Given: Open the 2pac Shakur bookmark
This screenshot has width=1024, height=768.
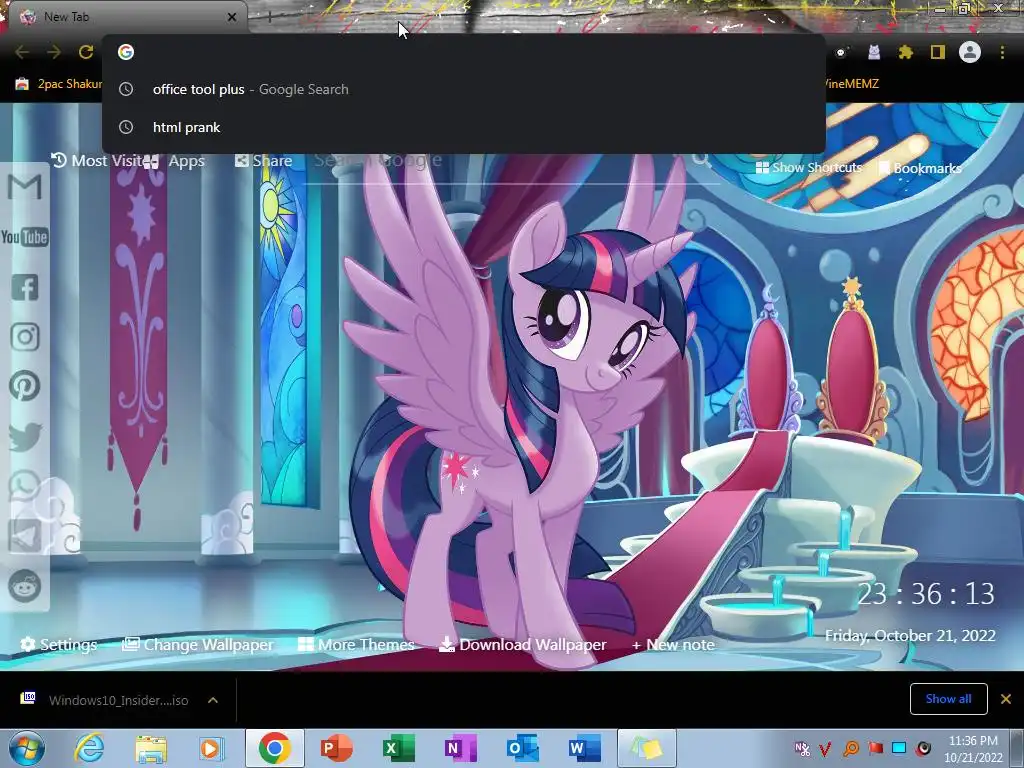Looking at the screenshot, I should (59, 84).
